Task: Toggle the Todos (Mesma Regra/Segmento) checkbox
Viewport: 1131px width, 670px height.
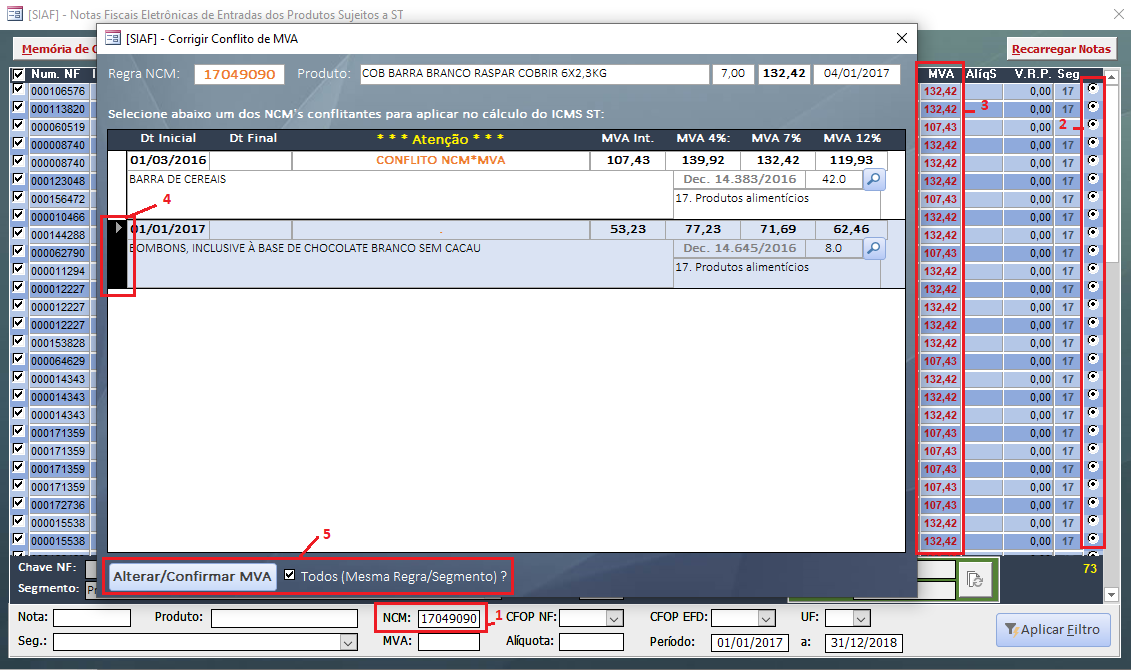Action: (x=290, y=576)
